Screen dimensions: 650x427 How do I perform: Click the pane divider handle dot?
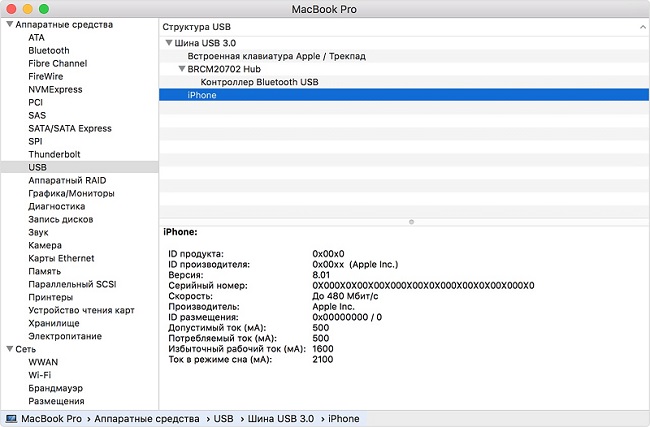tap(412, 220)
